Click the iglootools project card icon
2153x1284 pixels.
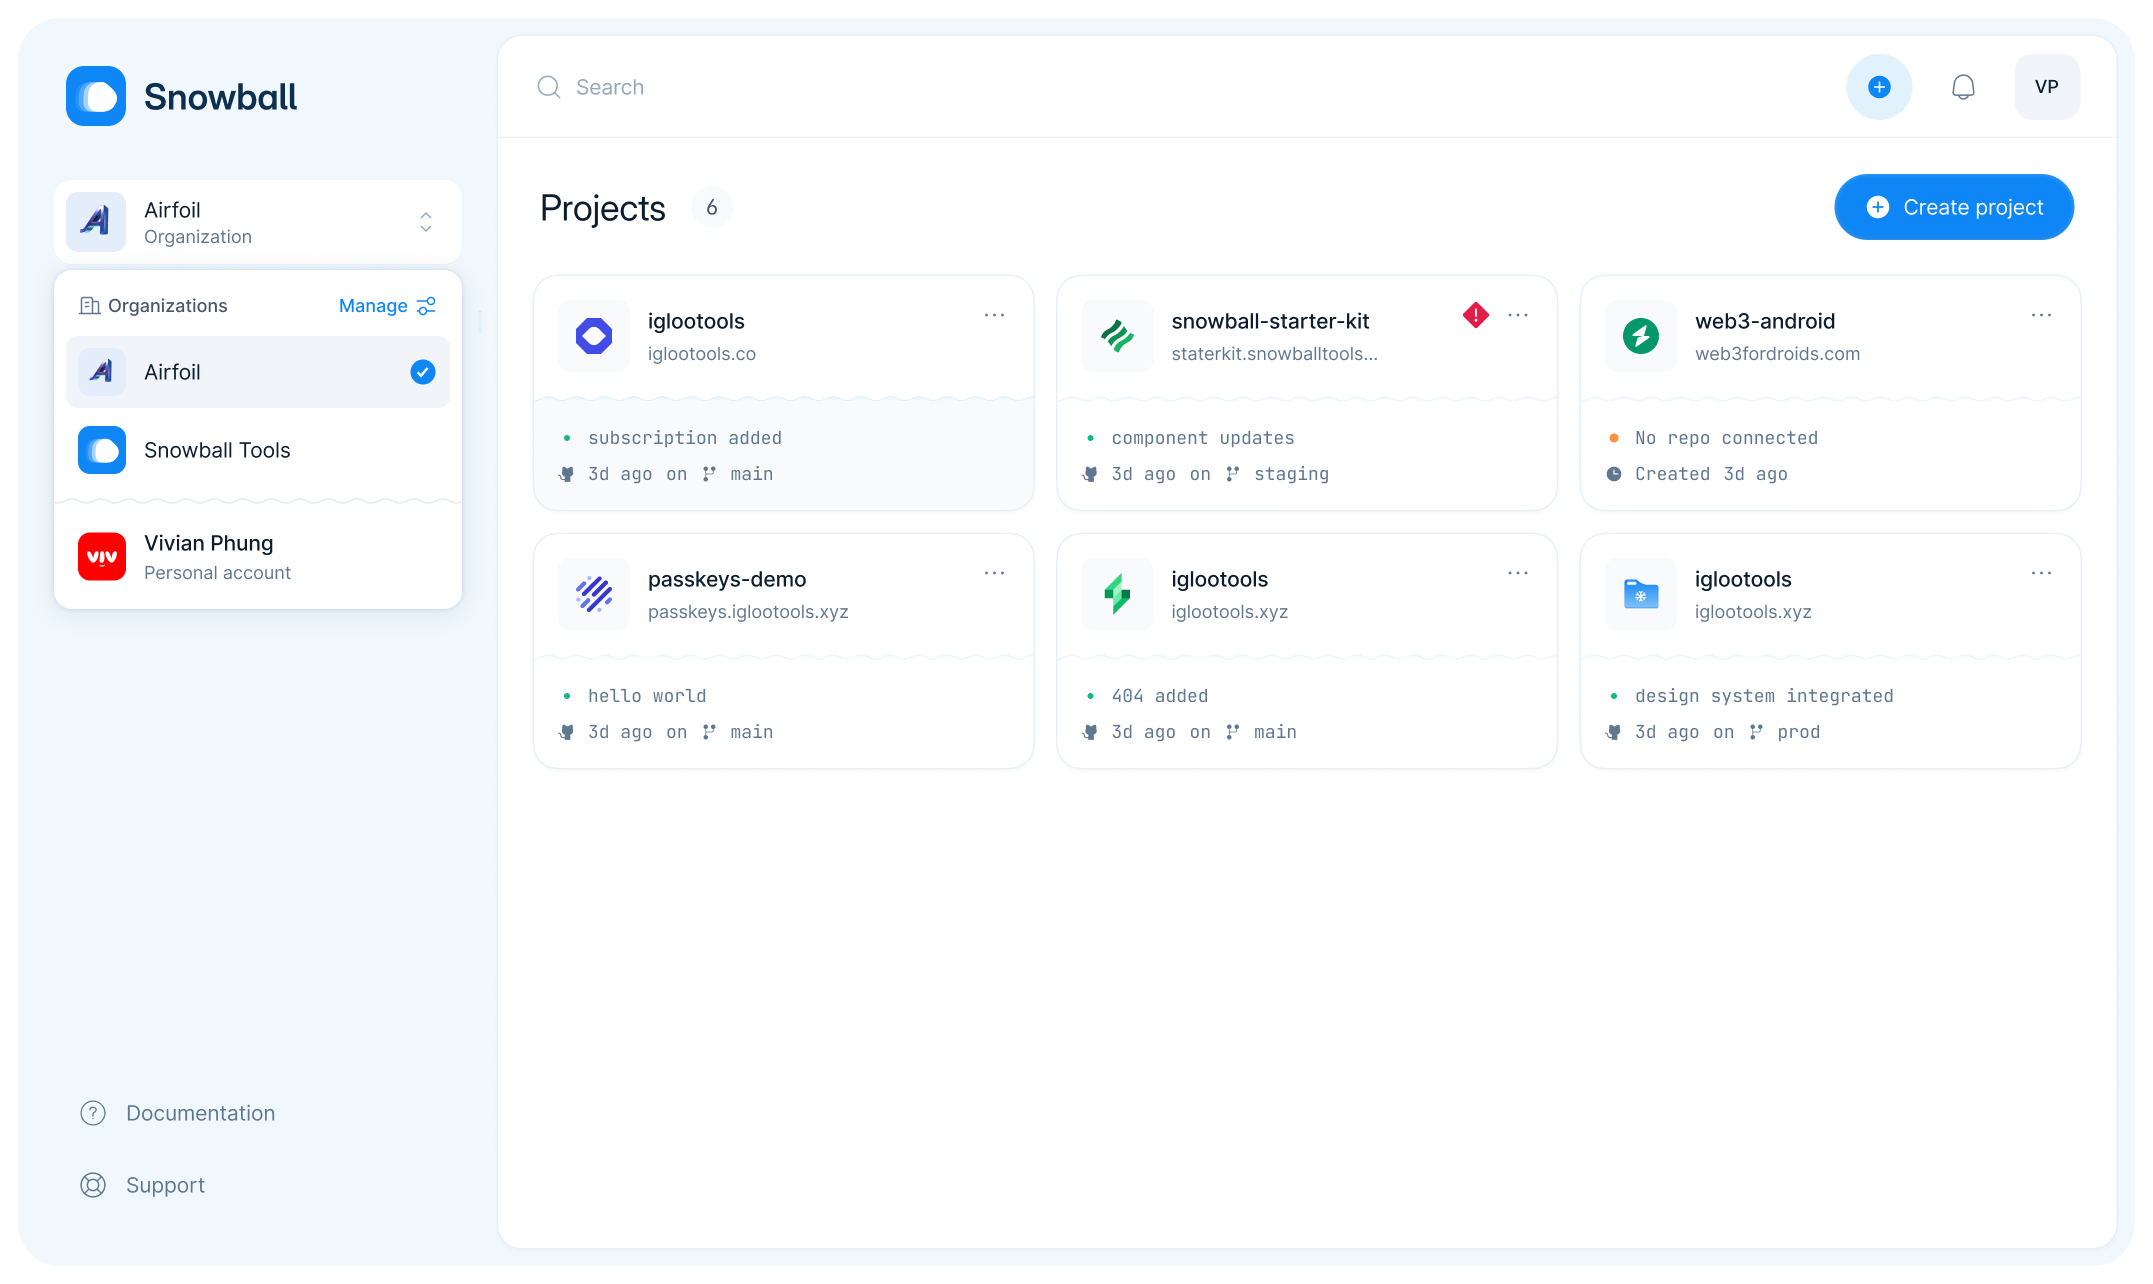(593, 335)
